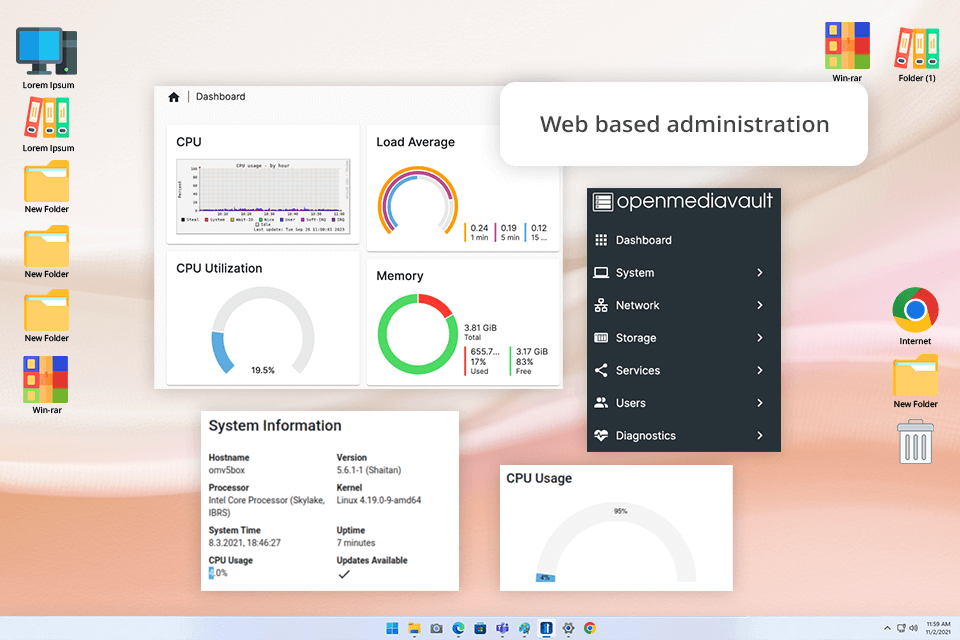This screenshot has width=960, height=640.
Task: Open the Win-rar icon below the New Folders
Action: point(46,379)
